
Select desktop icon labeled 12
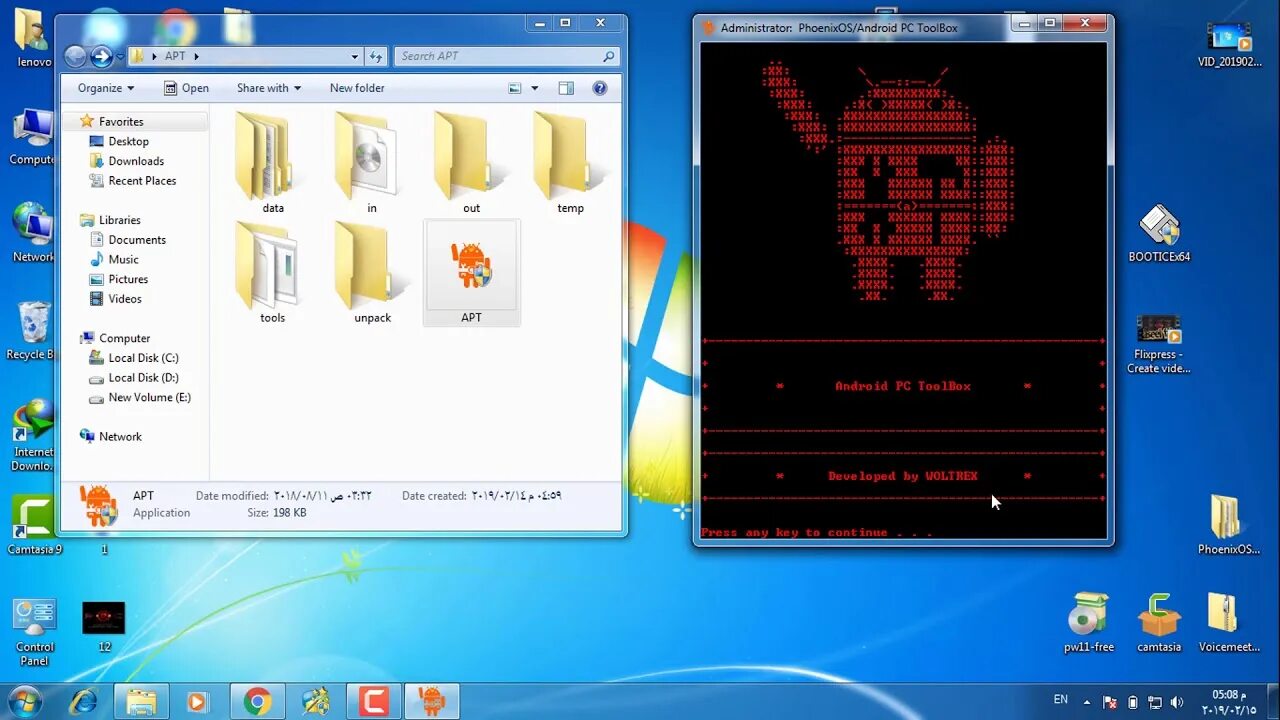point(104,626)
